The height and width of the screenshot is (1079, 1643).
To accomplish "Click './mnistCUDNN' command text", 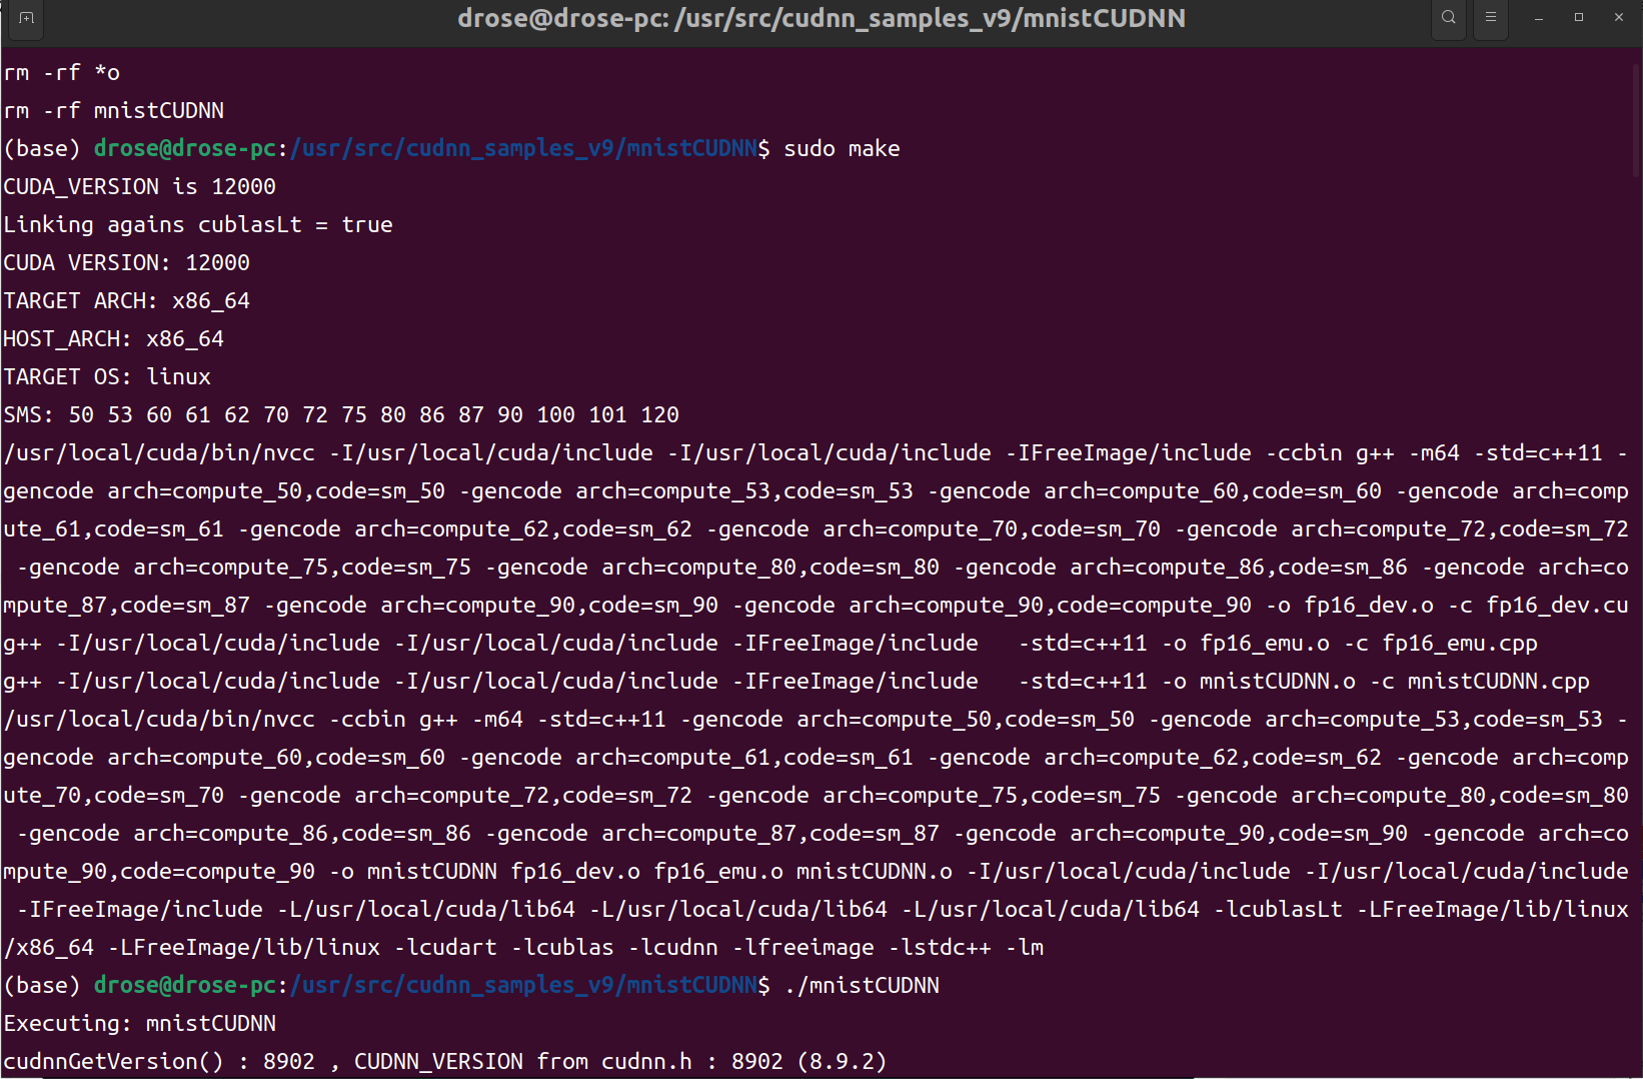I will click(862, 986).
